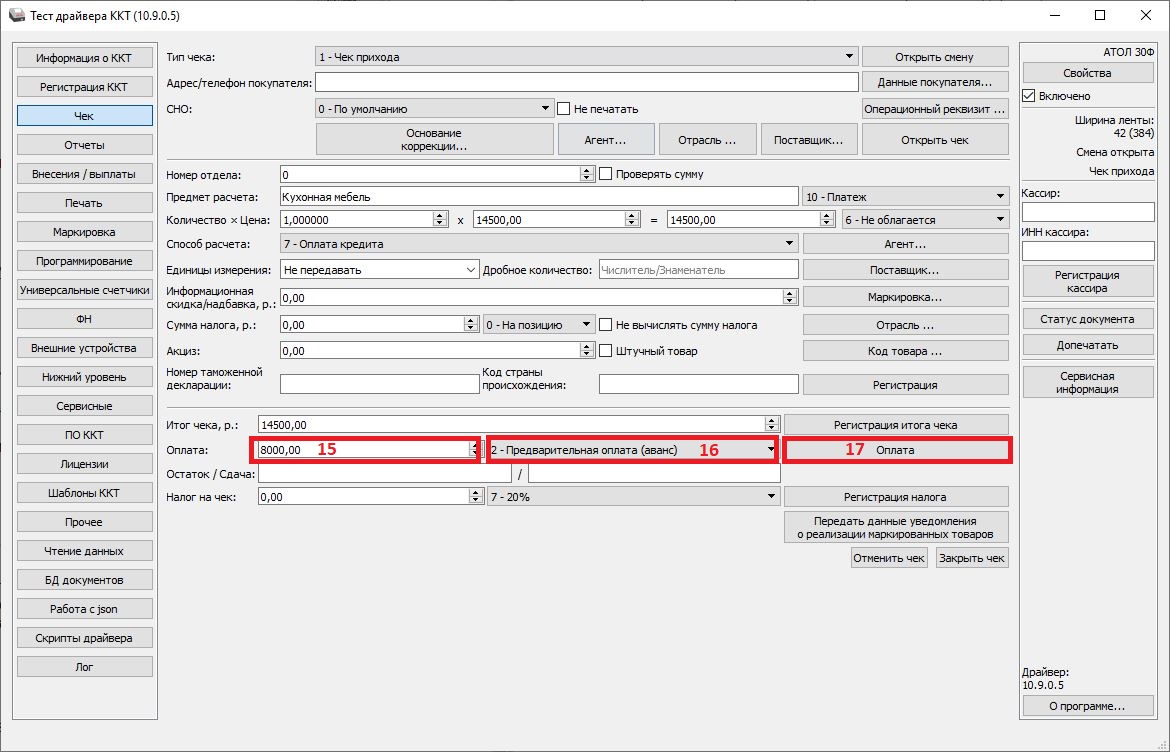Go to the 'Работа с json' section
The width and height of the screenshot is (1170, 752).
tap(85, 609)
